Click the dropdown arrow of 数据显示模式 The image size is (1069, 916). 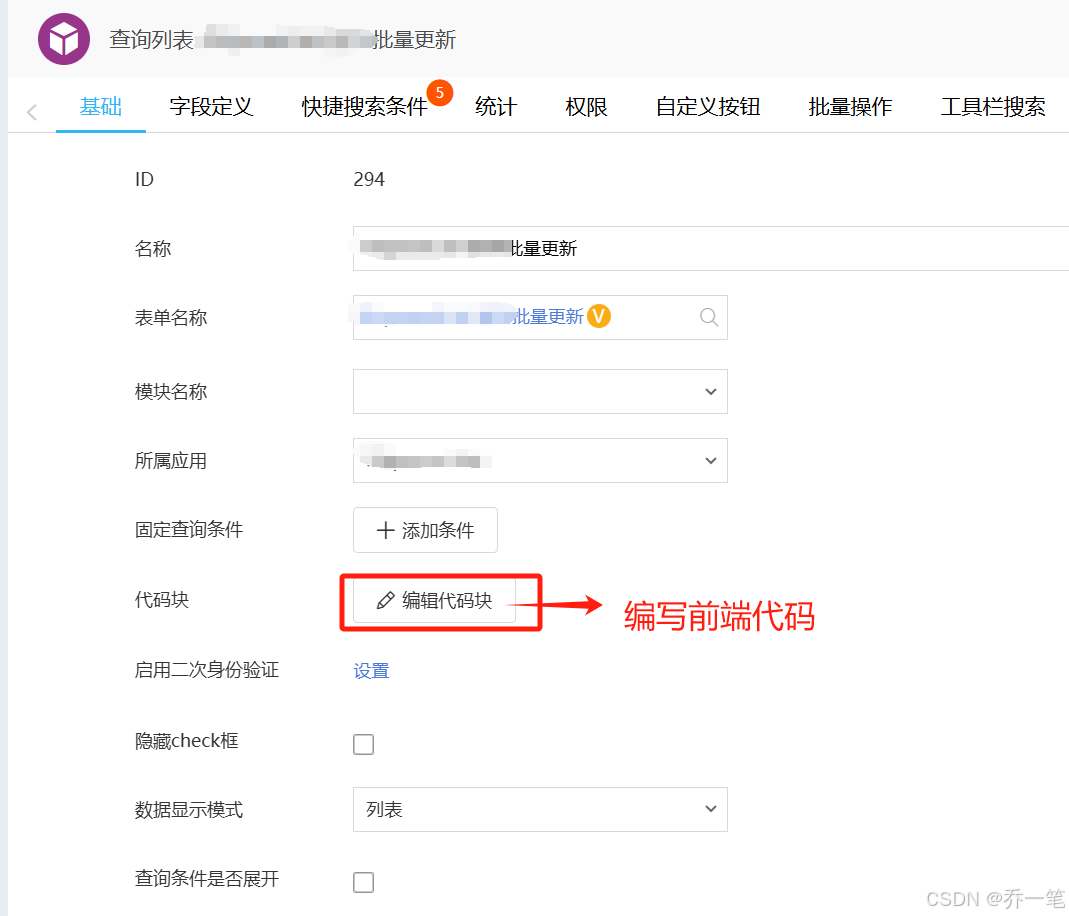click(x=710, y=809)
